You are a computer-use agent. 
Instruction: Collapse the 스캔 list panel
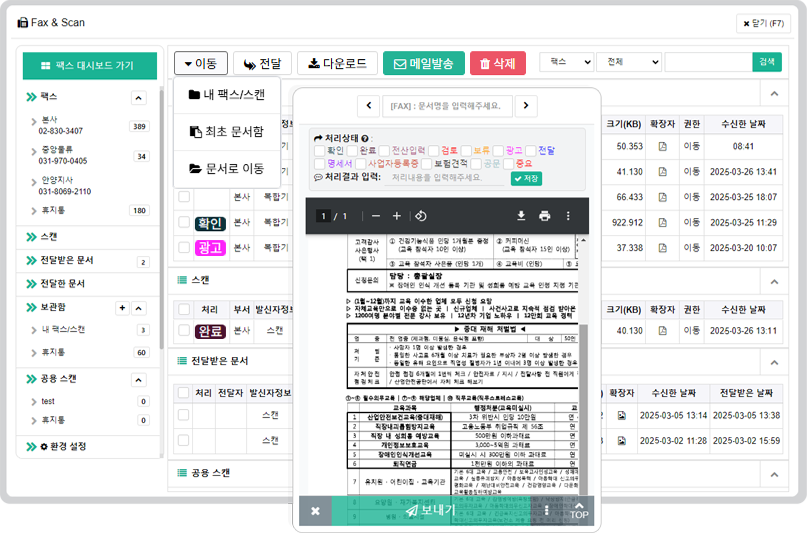point(774,282)
